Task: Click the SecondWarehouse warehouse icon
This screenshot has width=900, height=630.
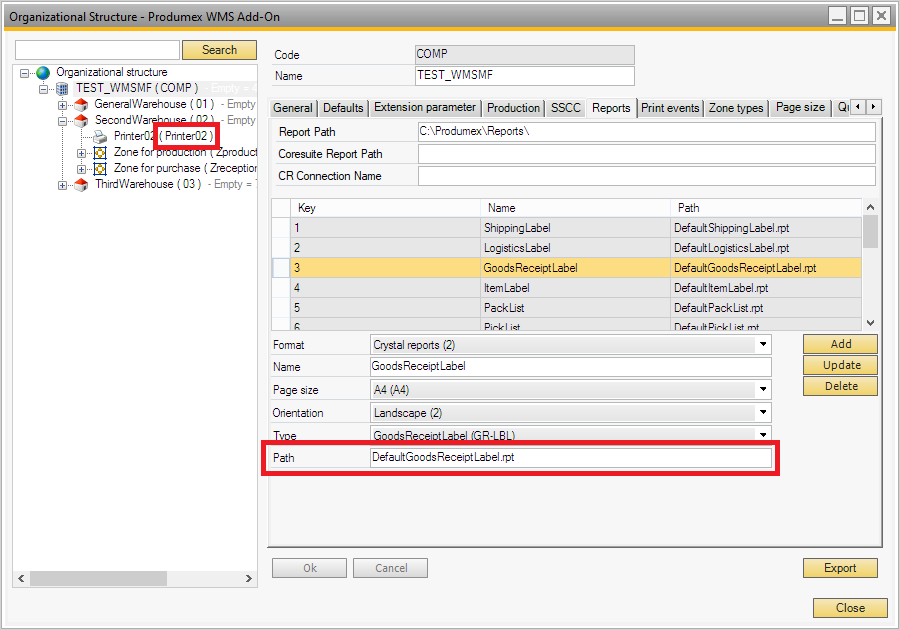Action: point(82,120)
